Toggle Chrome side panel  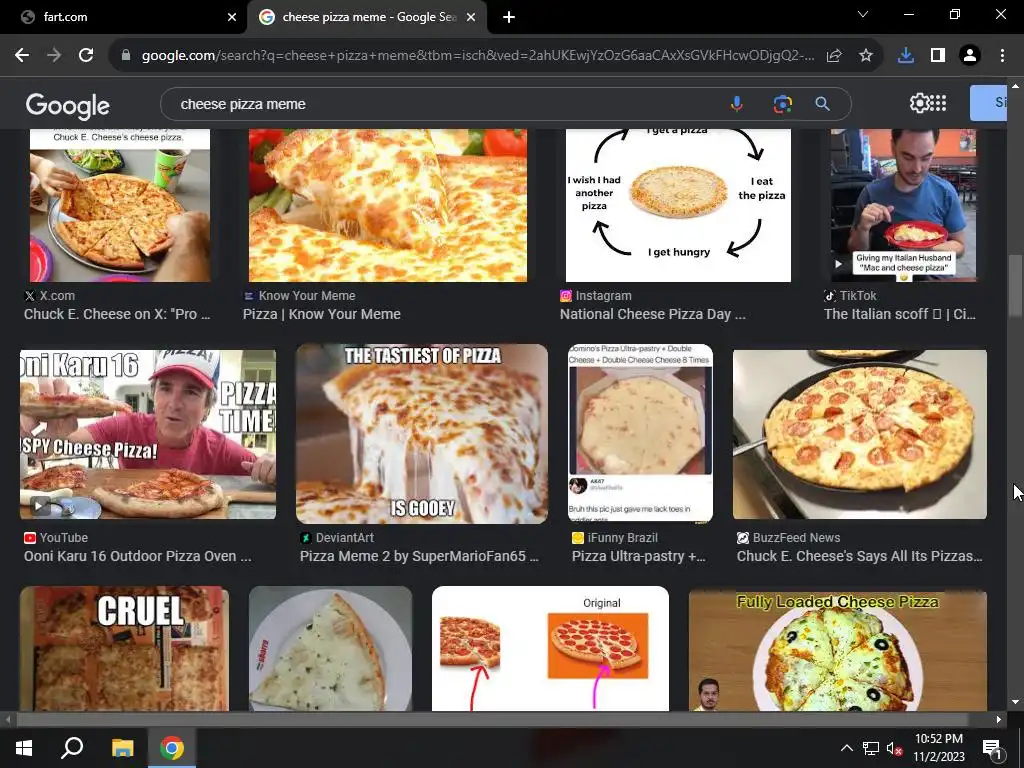938,56
